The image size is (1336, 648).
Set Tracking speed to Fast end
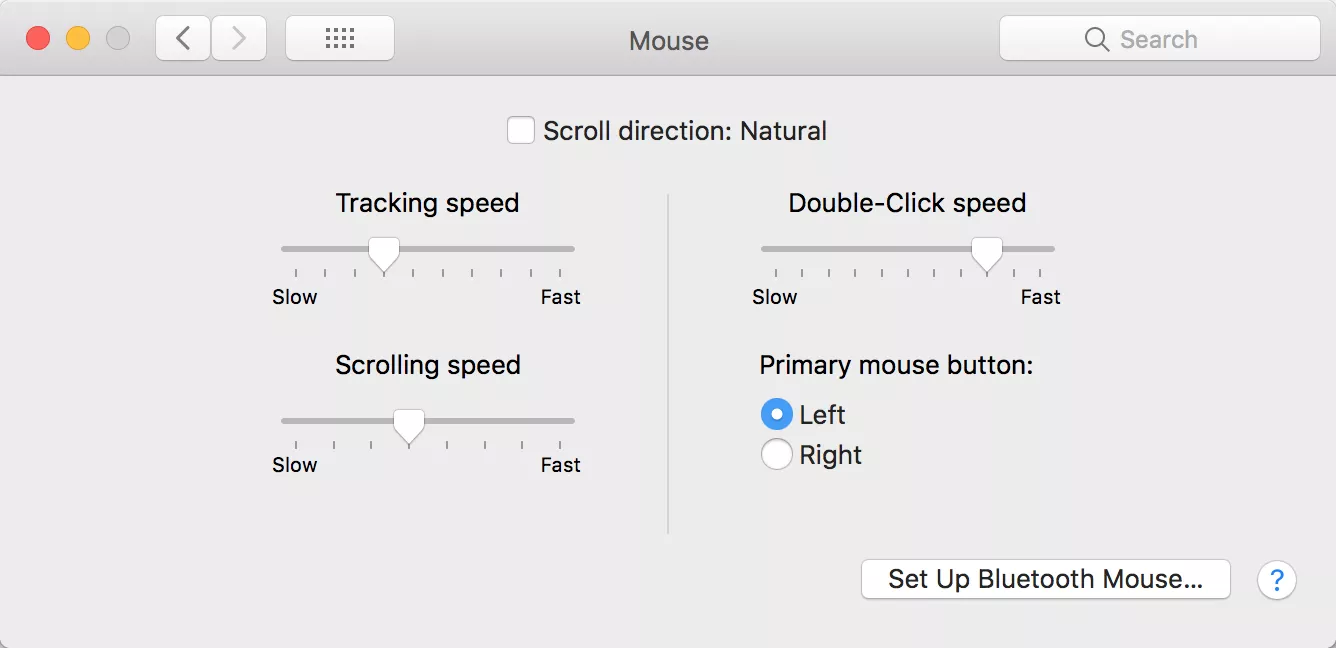coord(560,249)
